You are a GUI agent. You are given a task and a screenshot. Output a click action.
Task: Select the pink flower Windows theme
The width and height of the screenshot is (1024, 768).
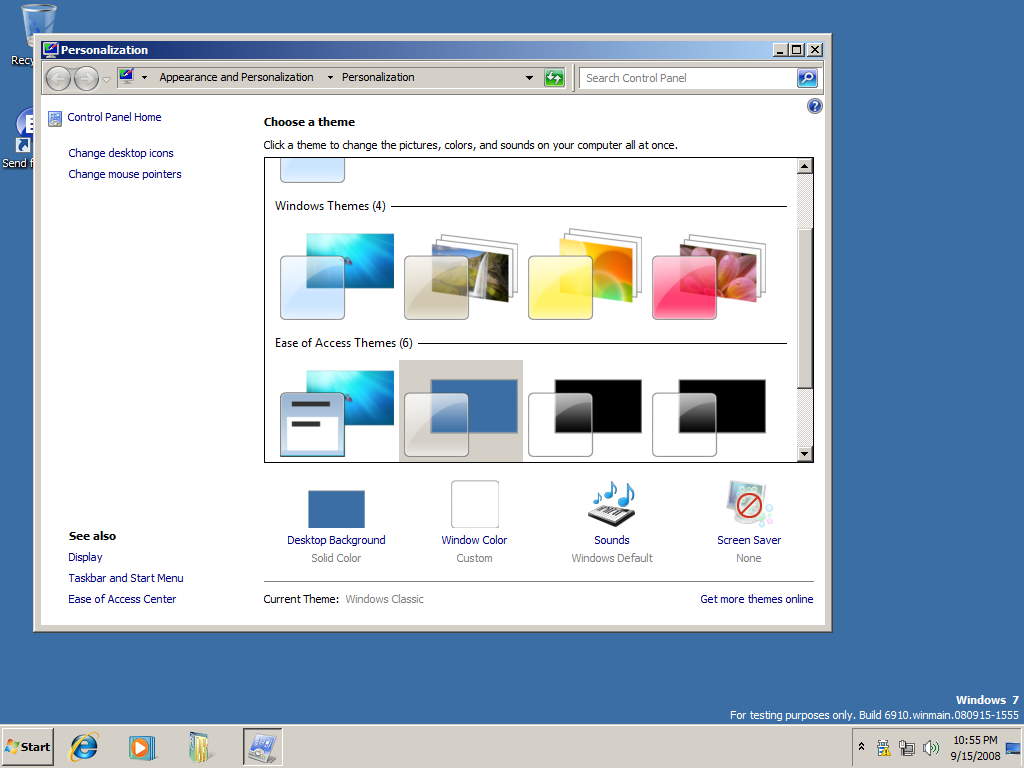[x=708, y=277]
